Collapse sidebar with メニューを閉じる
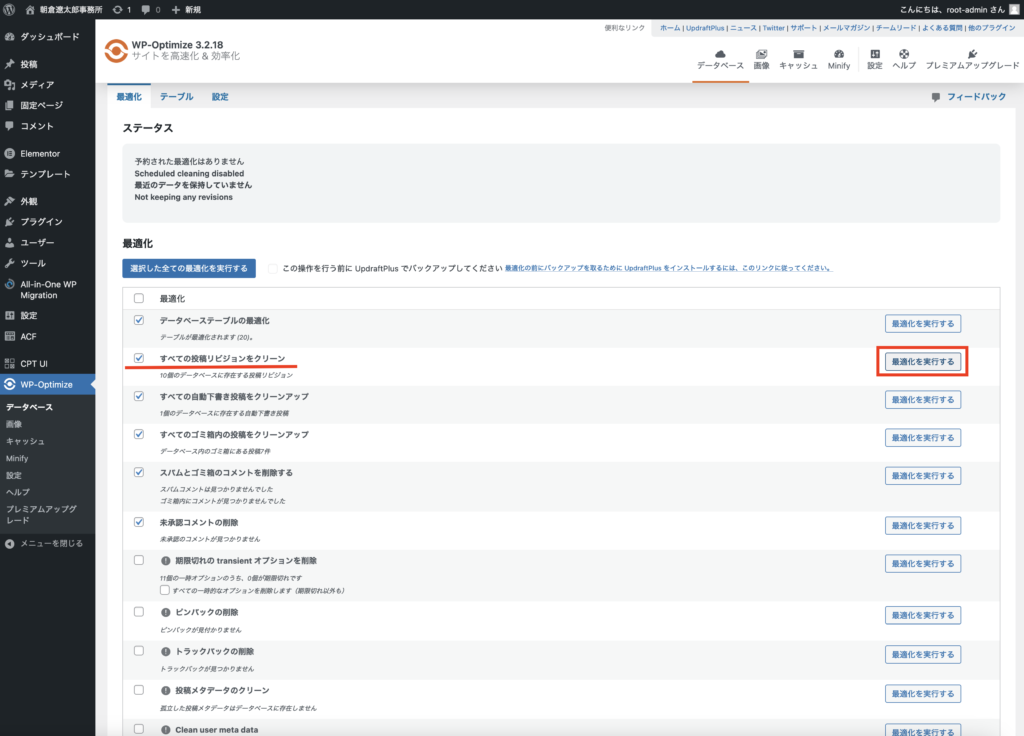The height and width of the screenshot is (736, 1024). [44, 544]
